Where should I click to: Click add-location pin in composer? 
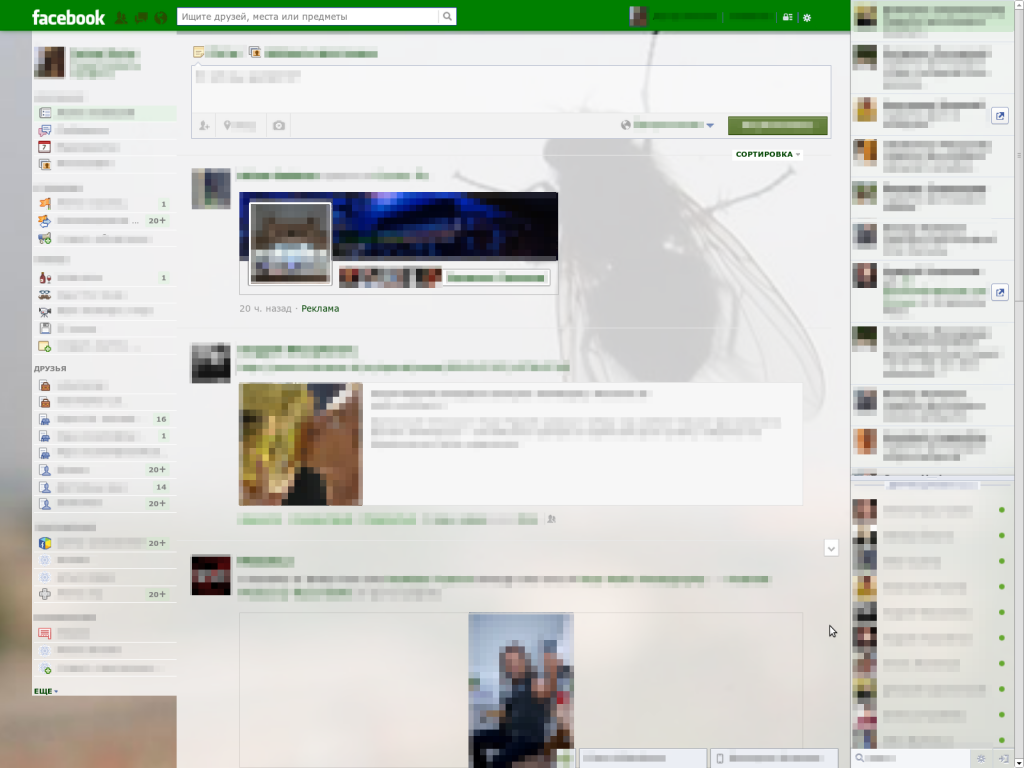228,125
